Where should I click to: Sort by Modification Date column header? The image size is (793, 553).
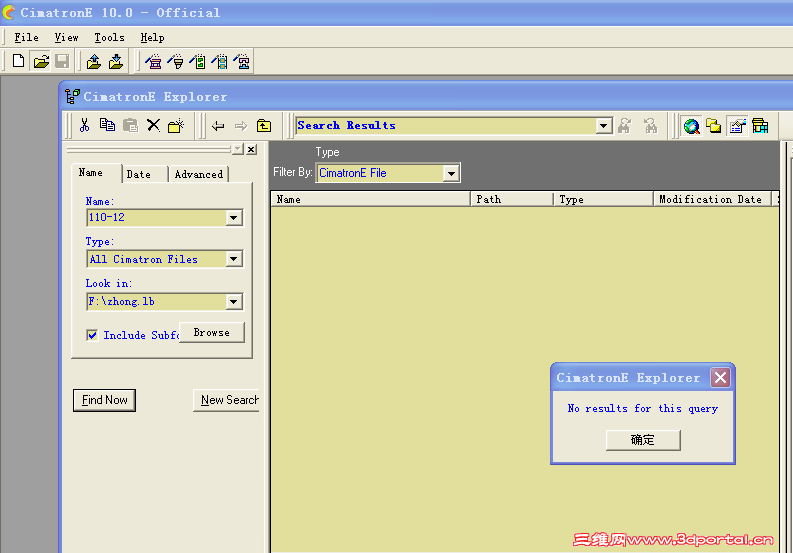point(712,199)
